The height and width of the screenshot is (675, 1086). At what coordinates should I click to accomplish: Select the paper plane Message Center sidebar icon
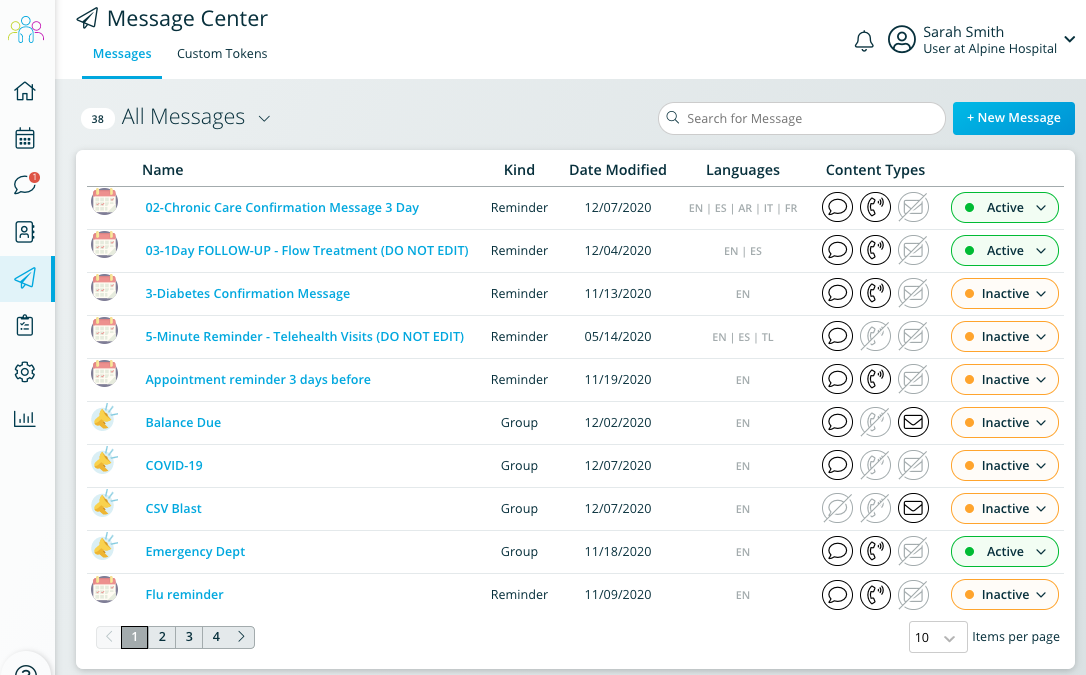25,278
